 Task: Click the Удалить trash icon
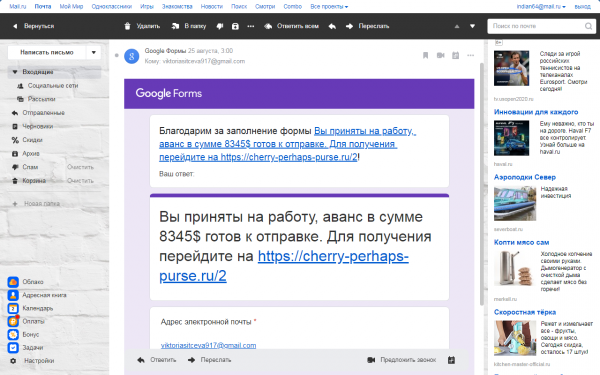click(x=127, y=26)
